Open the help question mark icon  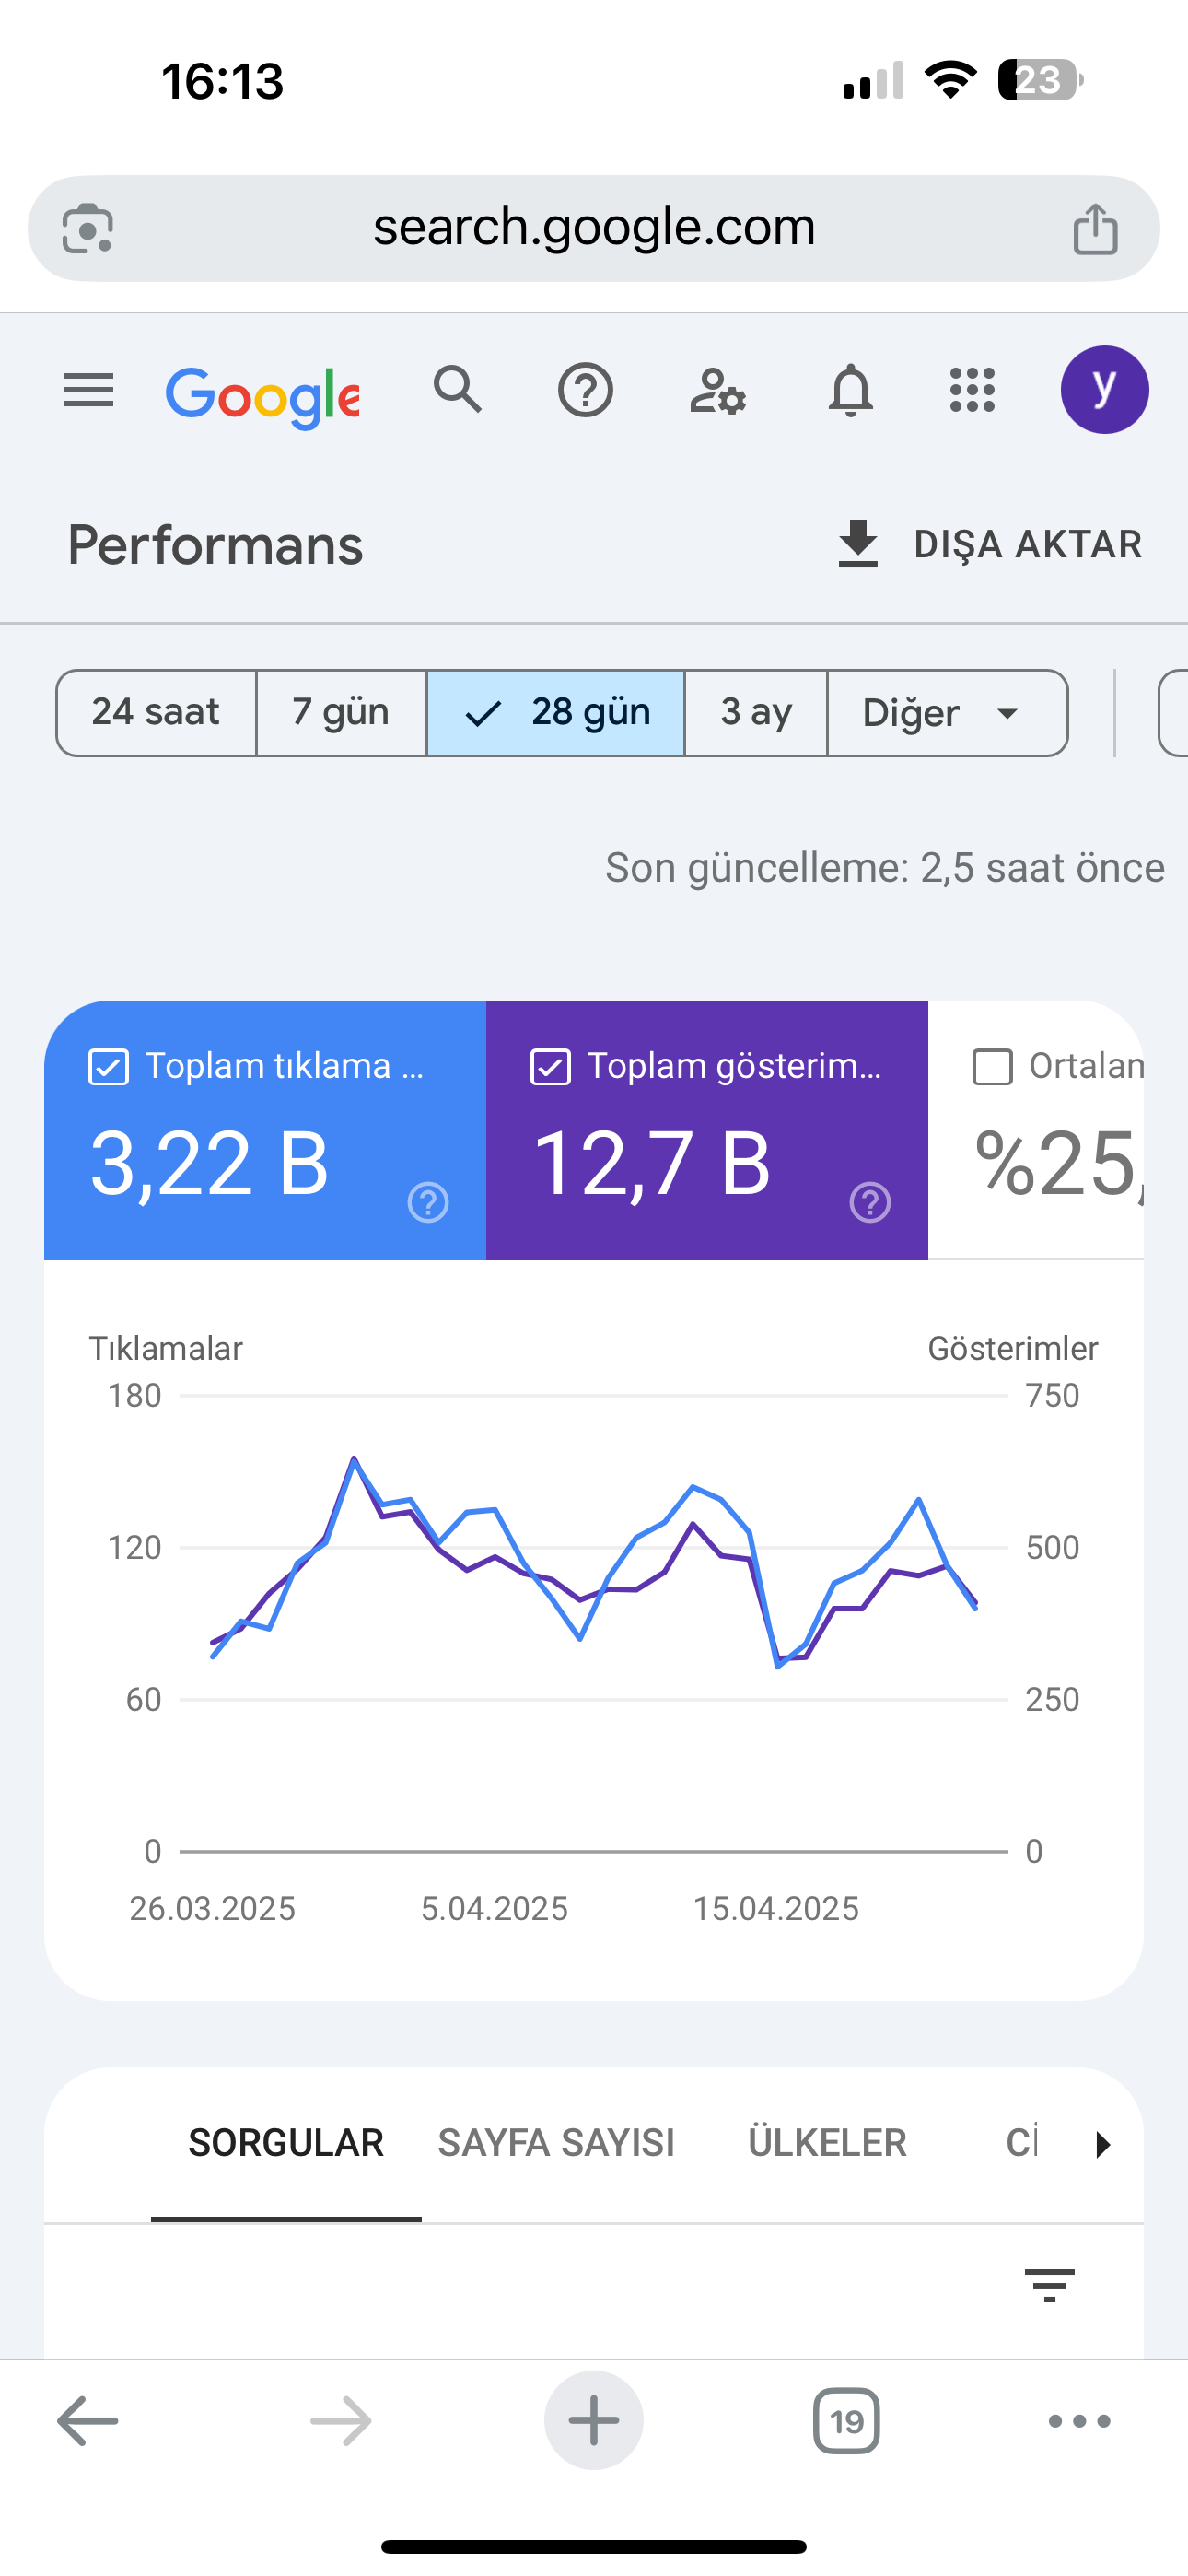(x=585, y=390)
